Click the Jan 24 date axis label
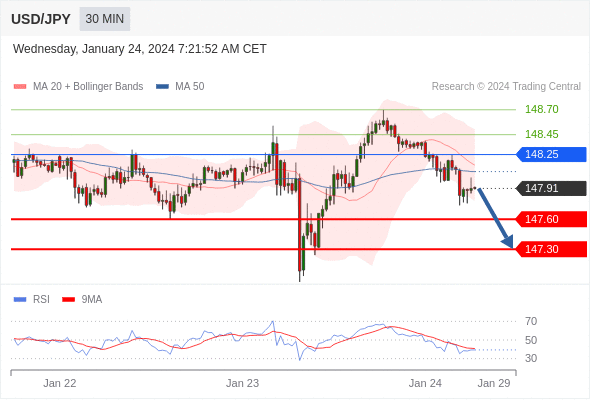590x400 pixels. pos(425,383)
